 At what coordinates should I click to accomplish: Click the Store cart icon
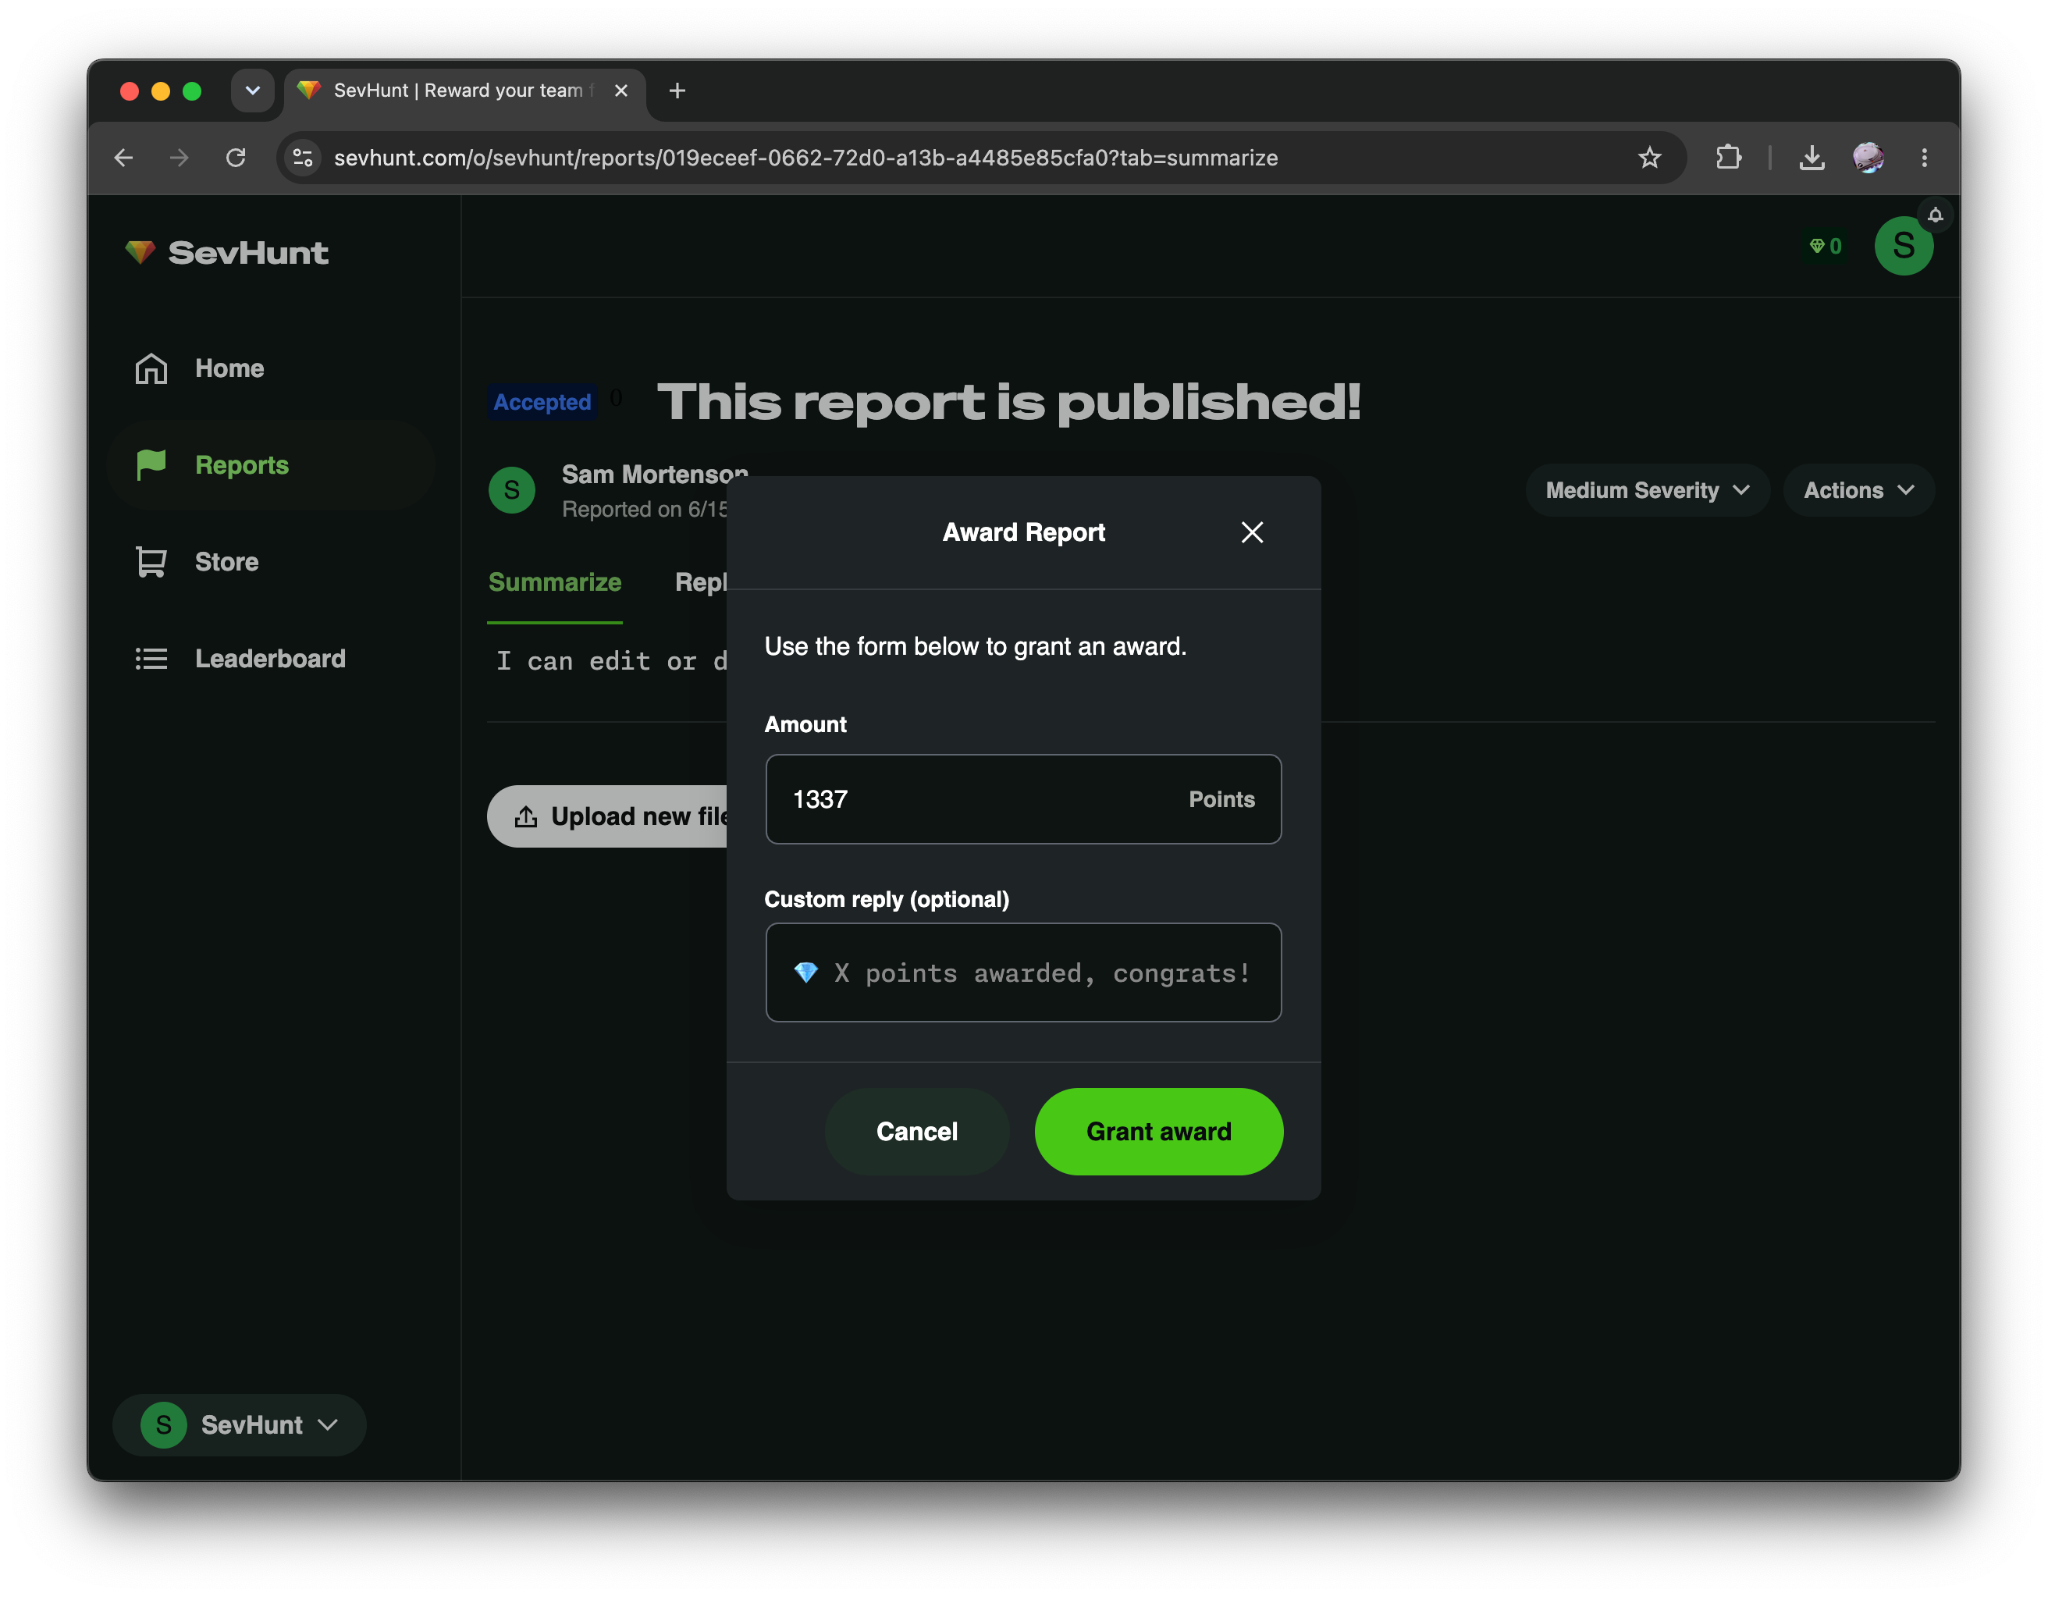click(x=151, y=562)
